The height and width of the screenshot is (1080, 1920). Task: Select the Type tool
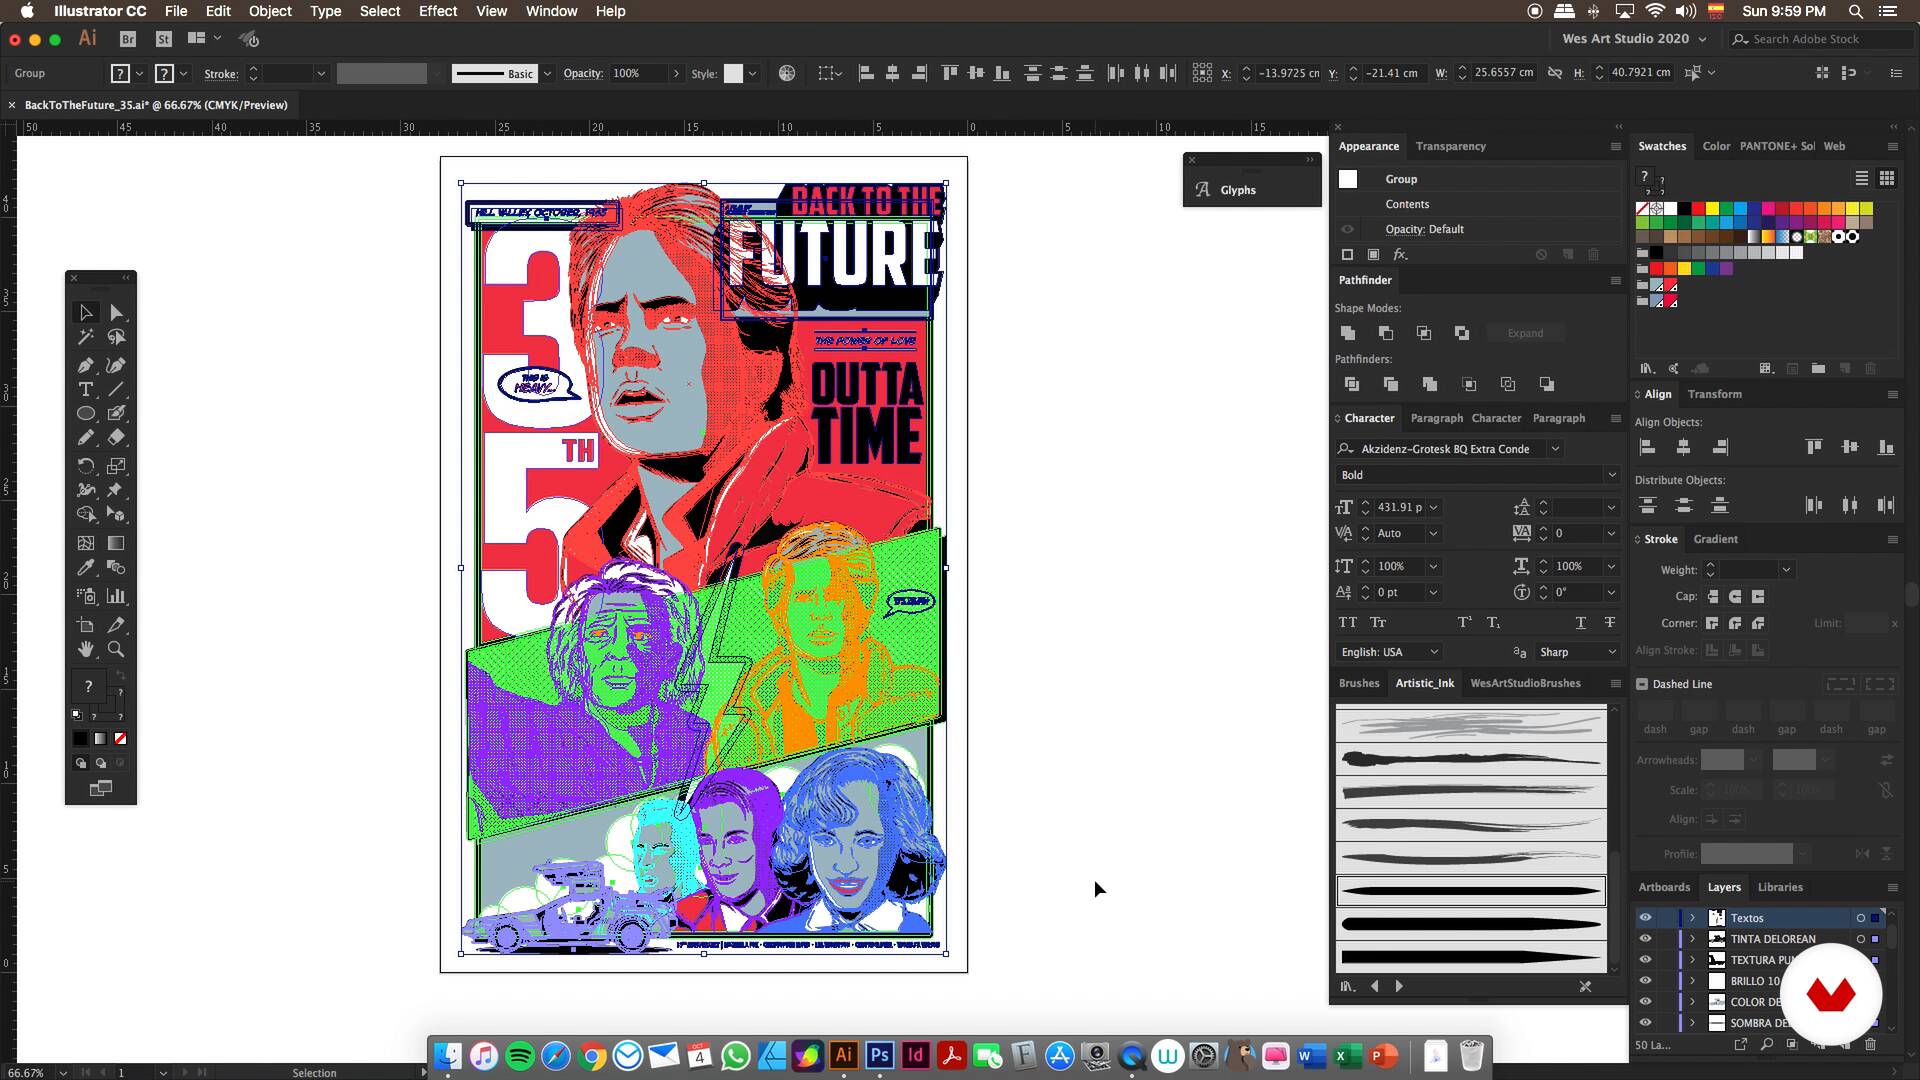point(86,390)
